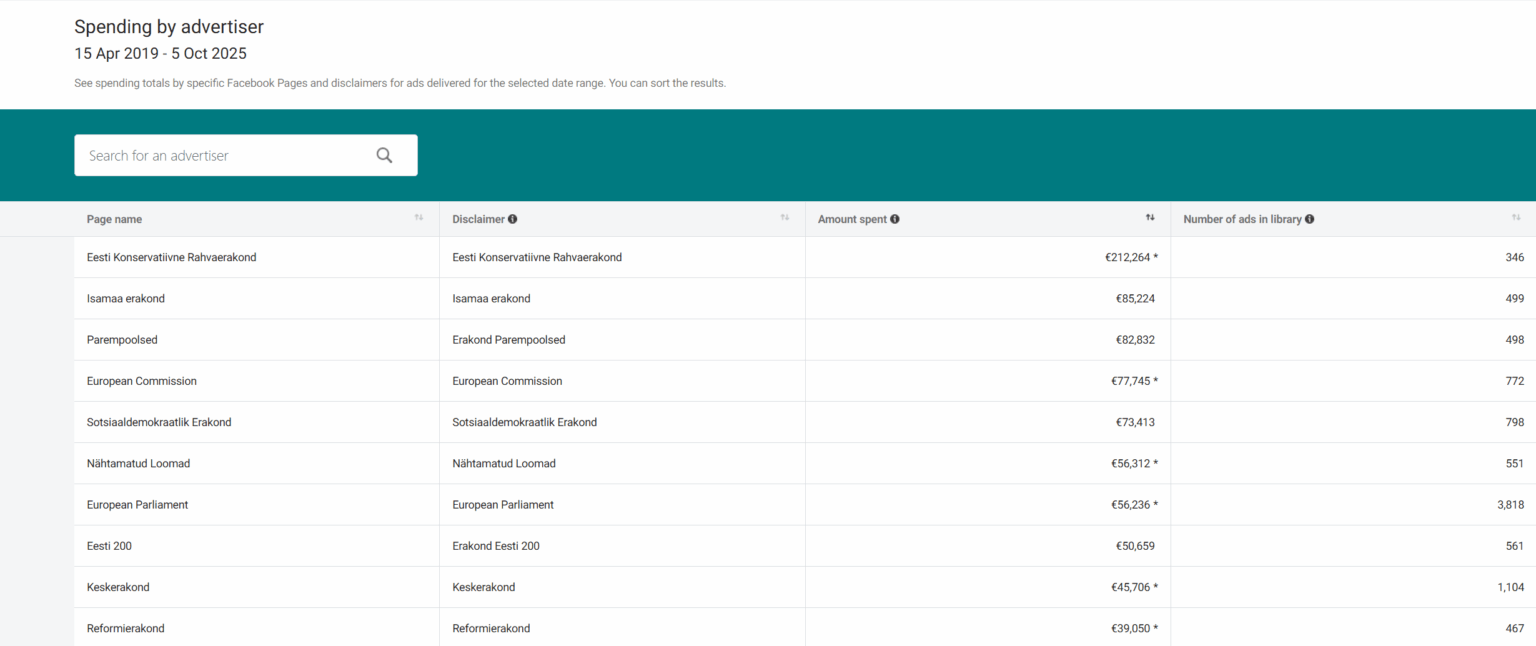Select amount €56,312 cell
Viewport: 1536px width, 646px height.
[988, 463]
